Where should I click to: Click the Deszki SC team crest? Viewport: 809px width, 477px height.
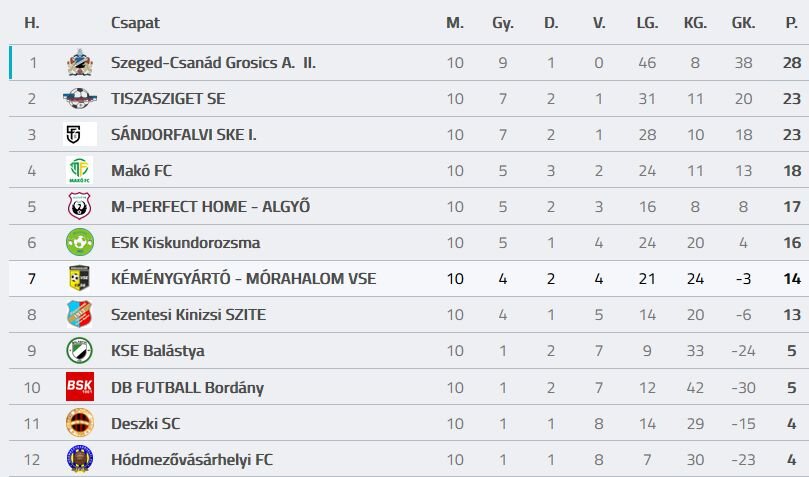point(79,423)
